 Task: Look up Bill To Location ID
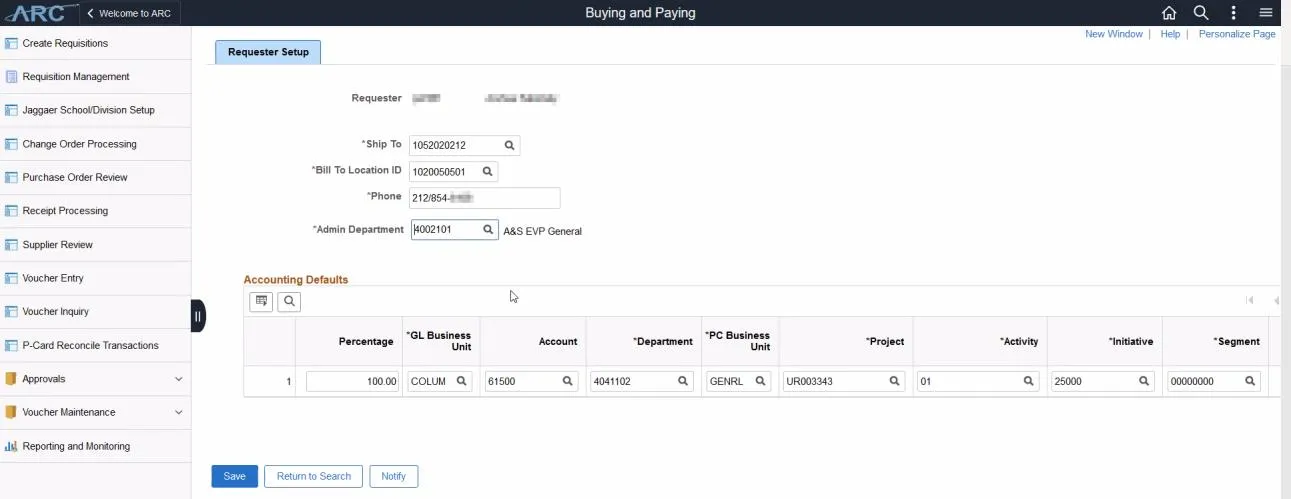pos(487,172)
